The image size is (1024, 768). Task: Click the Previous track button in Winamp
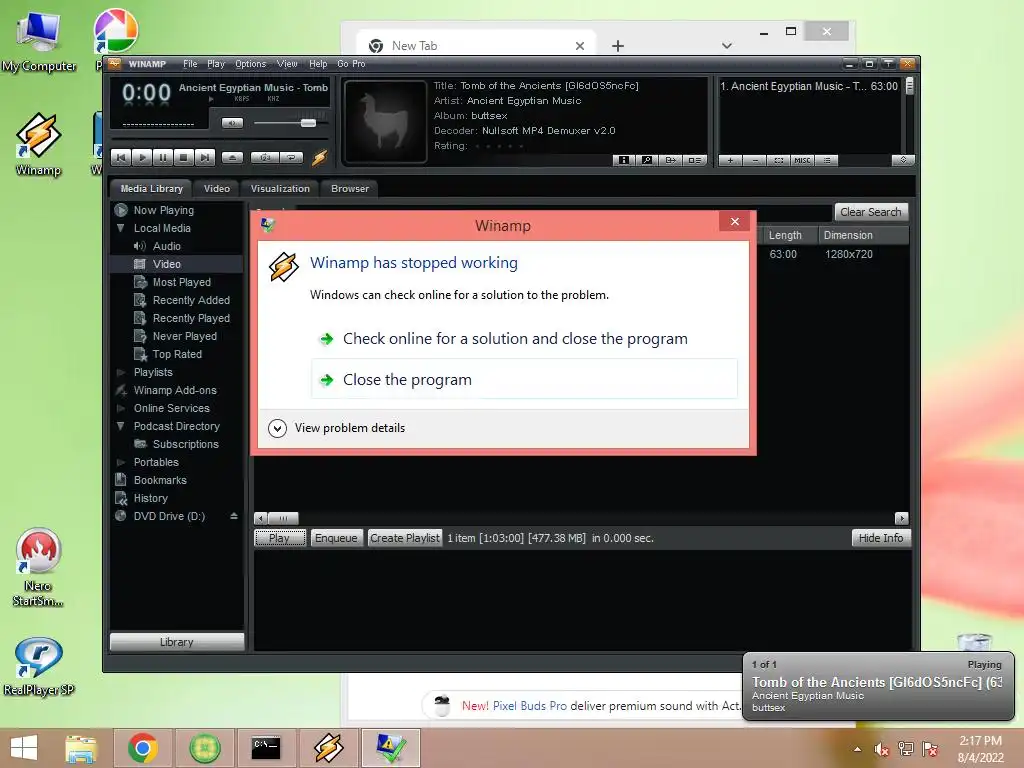(121, 157)
